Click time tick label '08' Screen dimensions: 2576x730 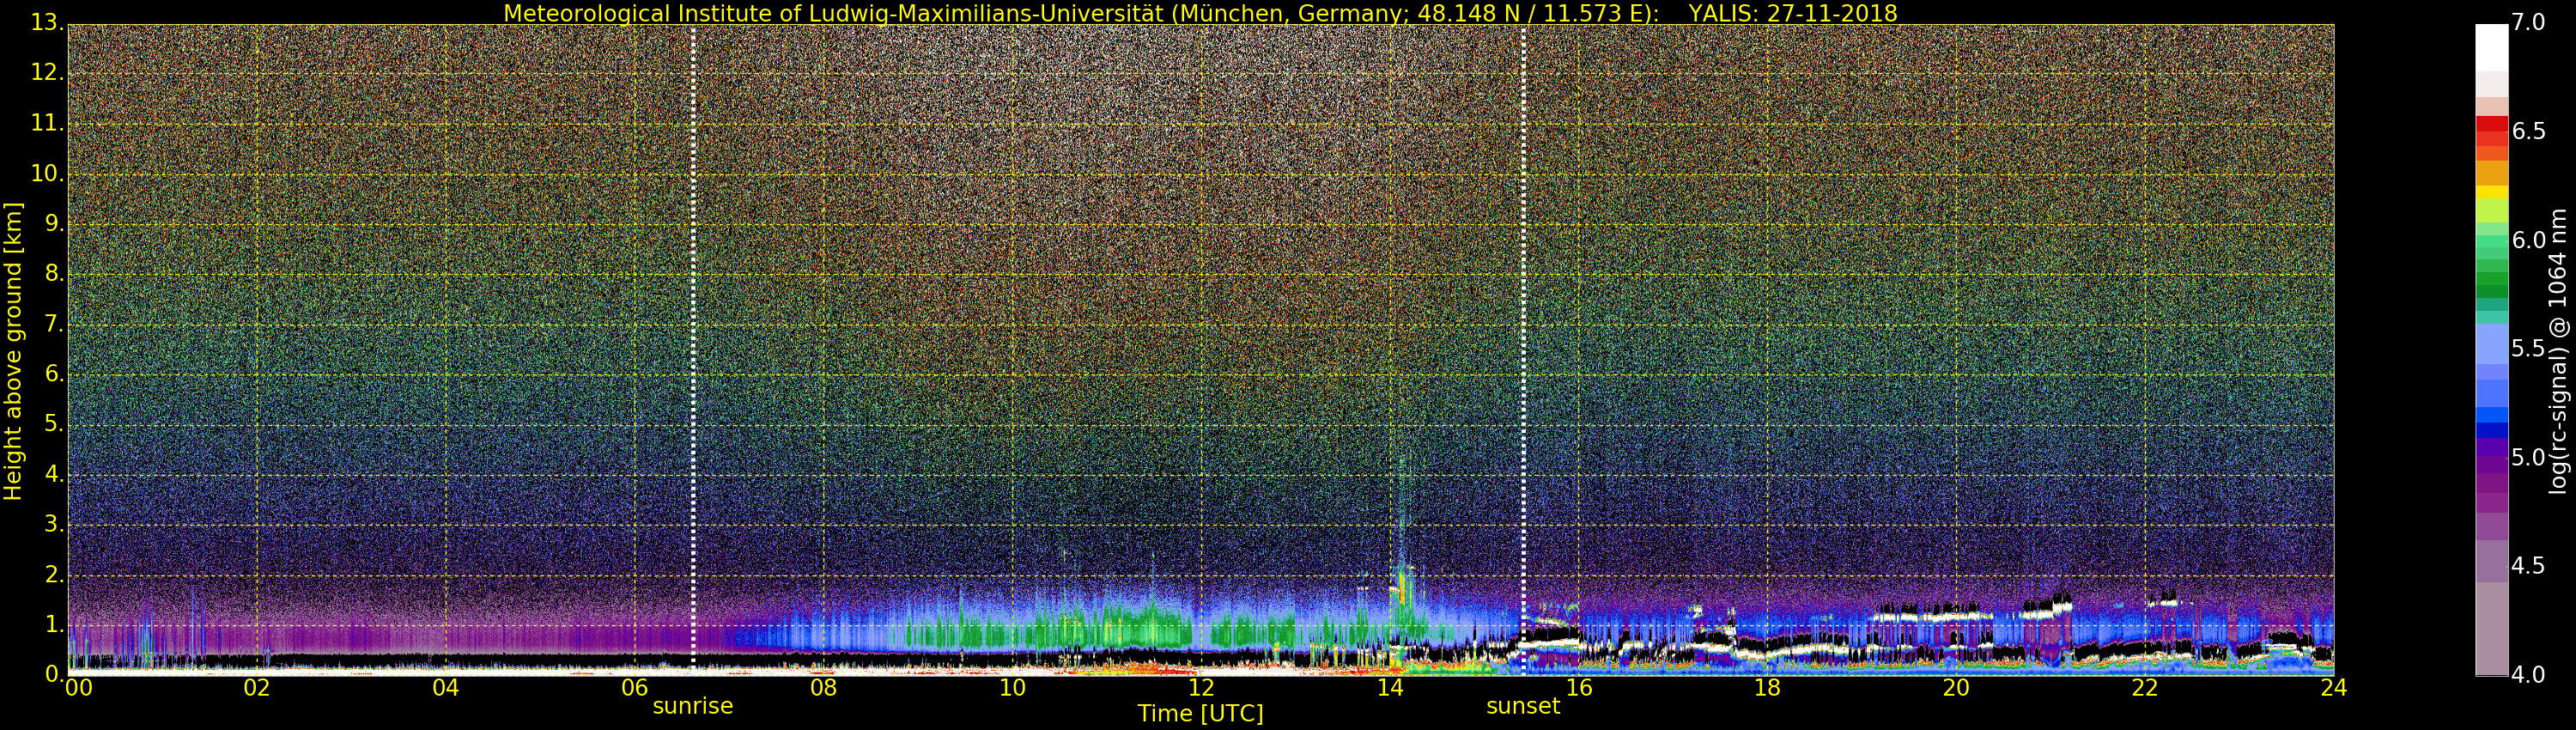coord(823,688)
